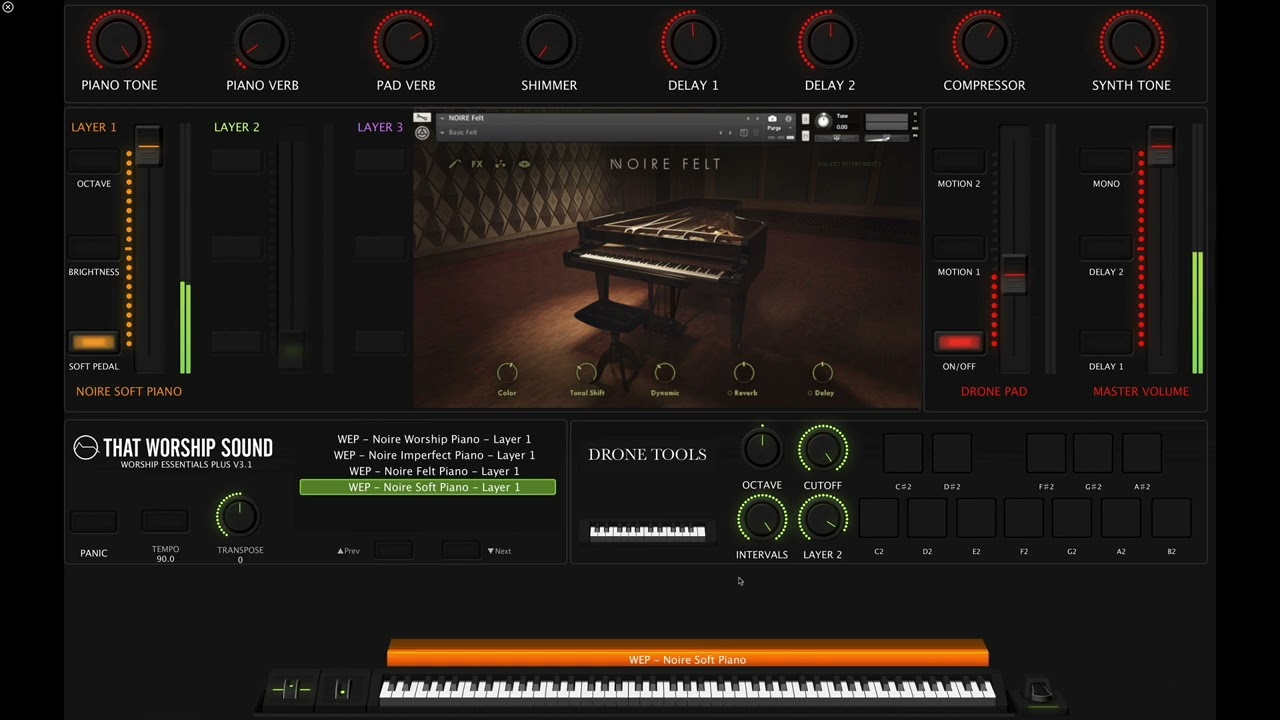Open the instrument info icon in Kontakt header
The image size is (1280, 720).
pos(788,118)
